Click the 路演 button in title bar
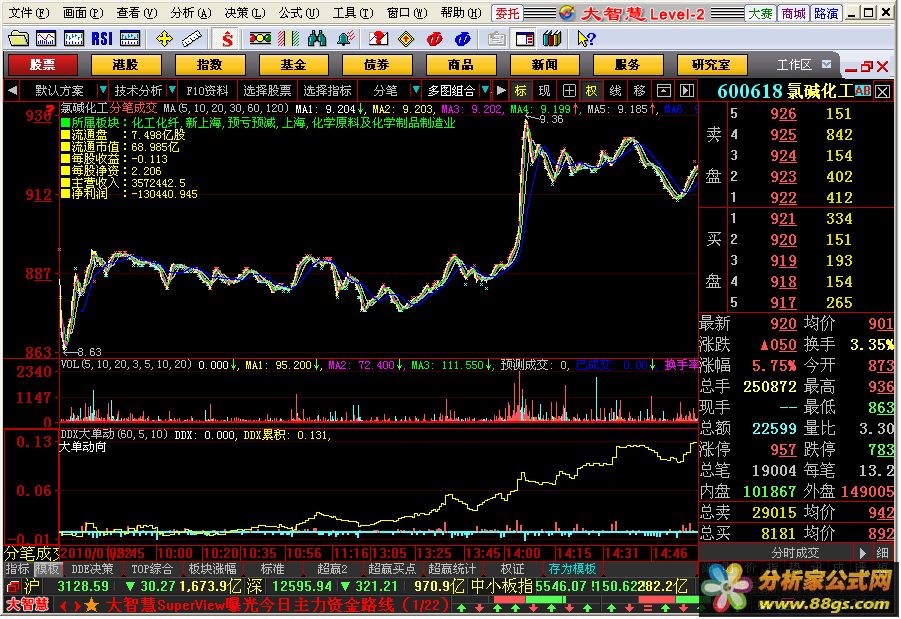Image resolution: width=901 pixels, height=619 pixels. point(826,13)
